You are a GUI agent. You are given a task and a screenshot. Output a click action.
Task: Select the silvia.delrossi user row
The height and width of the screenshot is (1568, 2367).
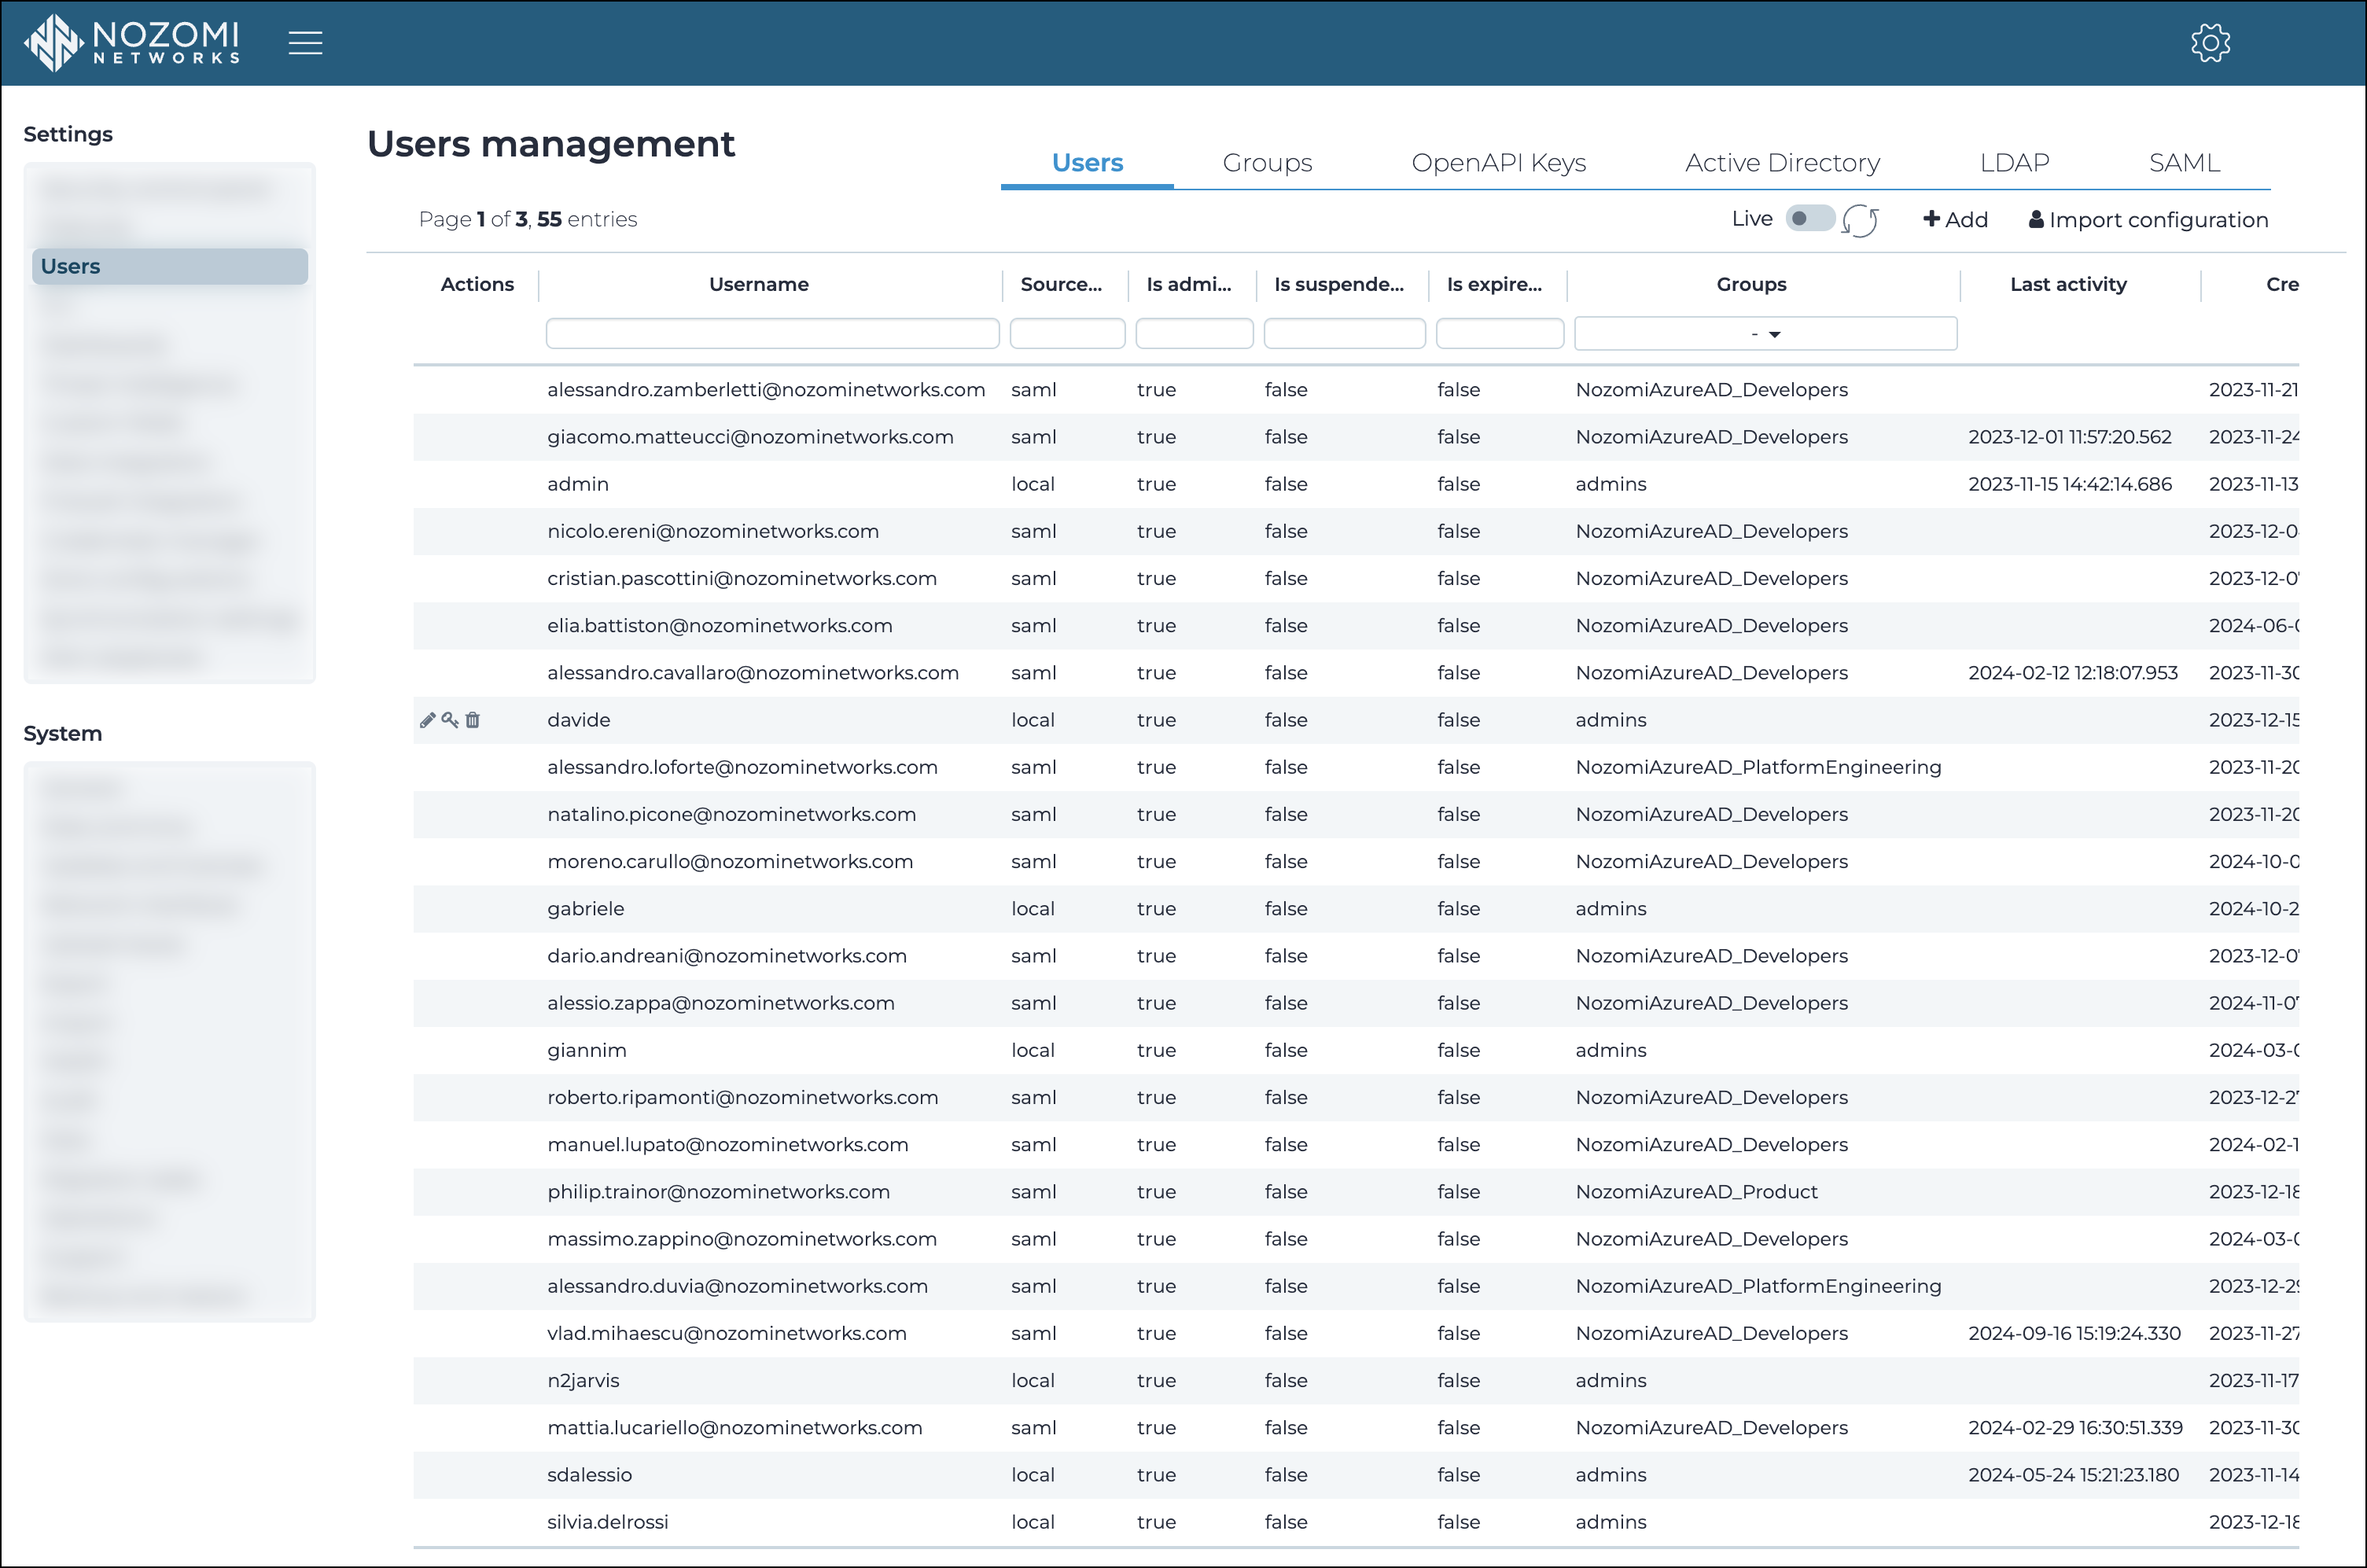[1356, 1522]
